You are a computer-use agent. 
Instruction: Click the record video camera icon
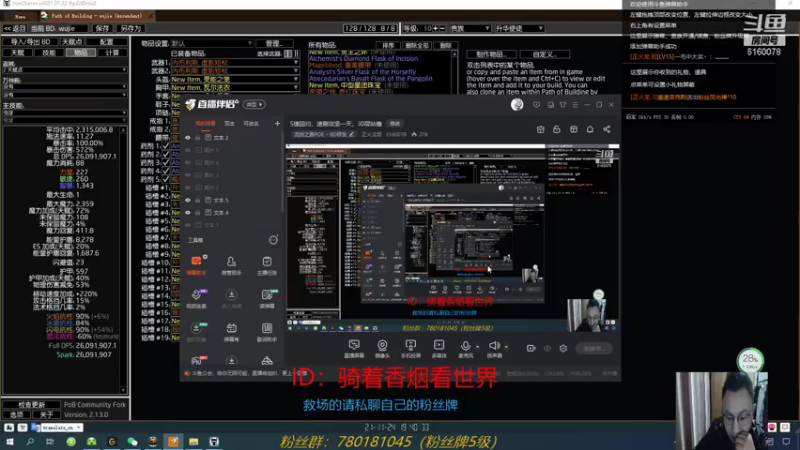(x=531, y=348)
